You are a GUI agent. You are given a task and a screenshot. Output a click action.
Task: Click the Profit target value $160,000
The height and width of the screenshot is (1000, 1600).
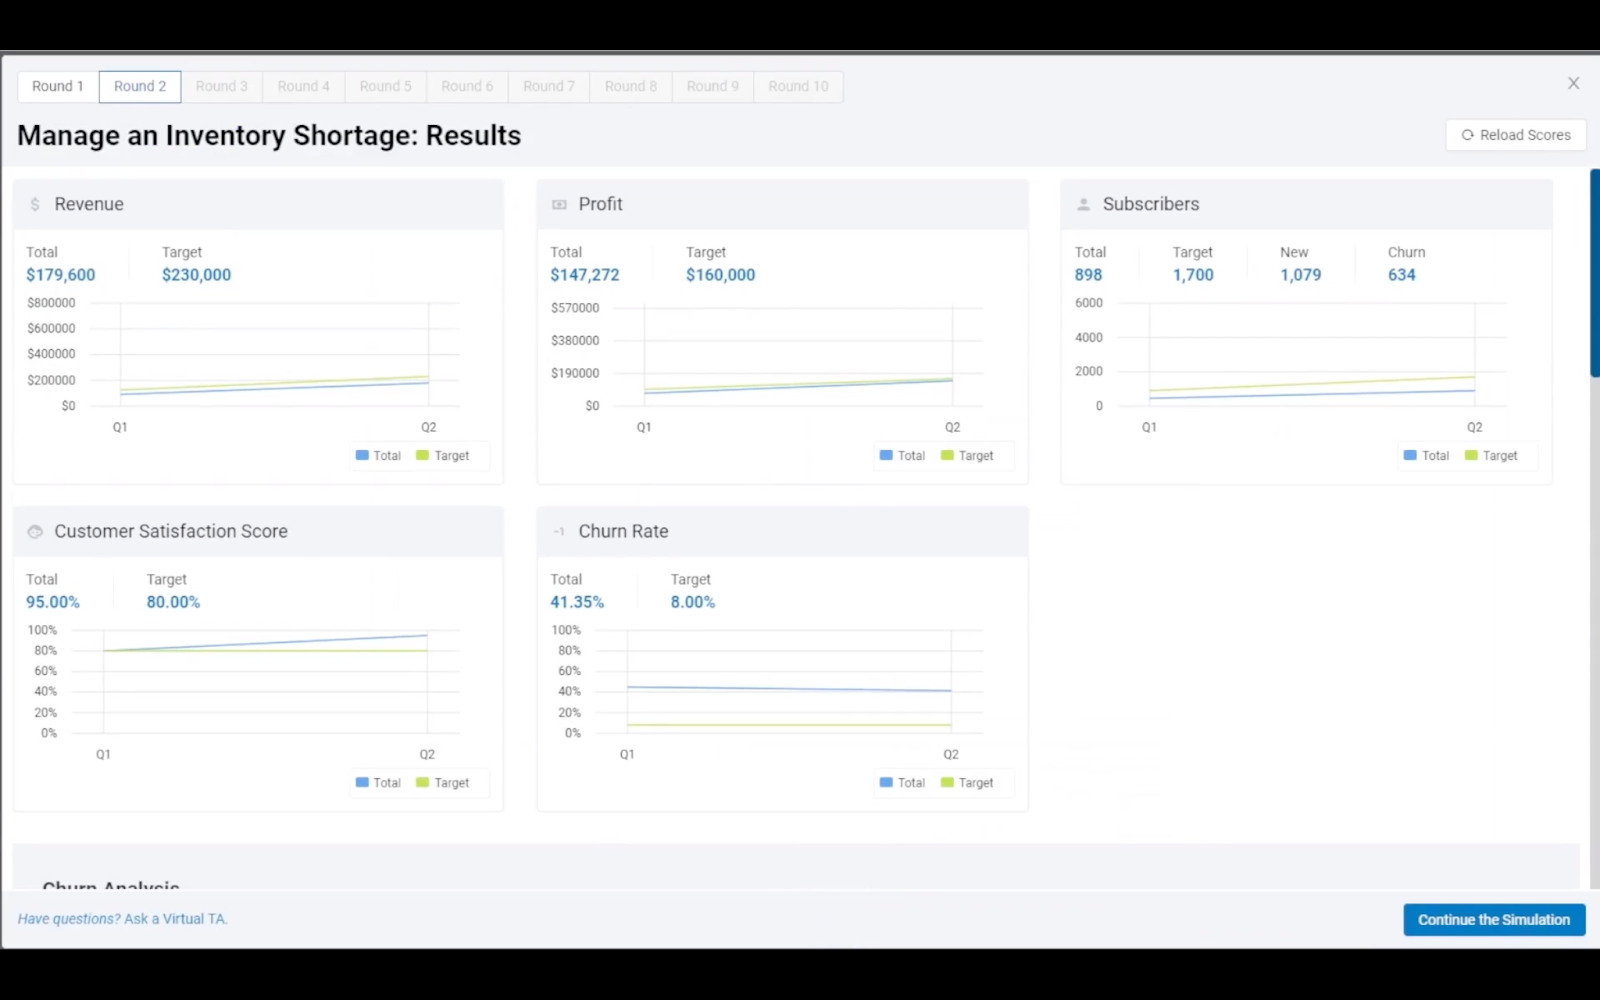[720, 275]
